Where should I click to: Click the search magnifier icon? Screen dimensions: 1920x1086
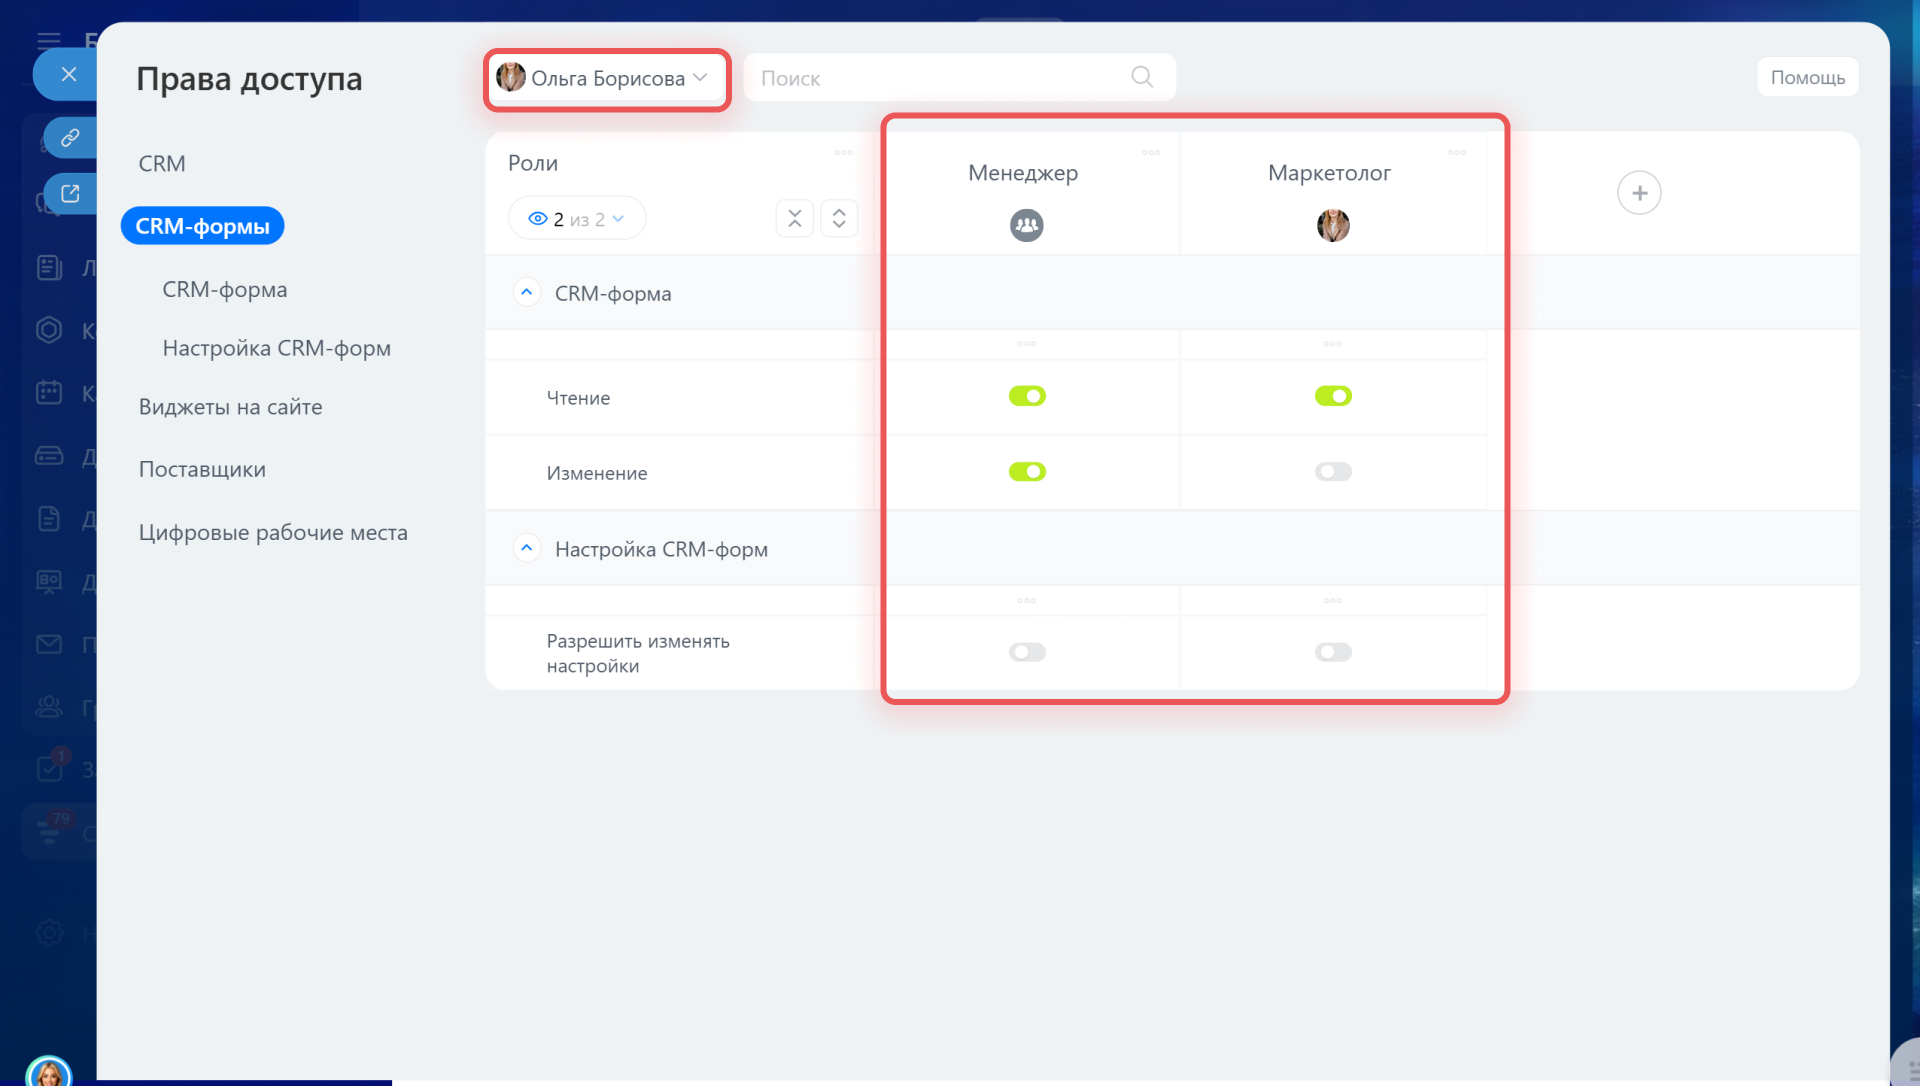point(1142,77)
